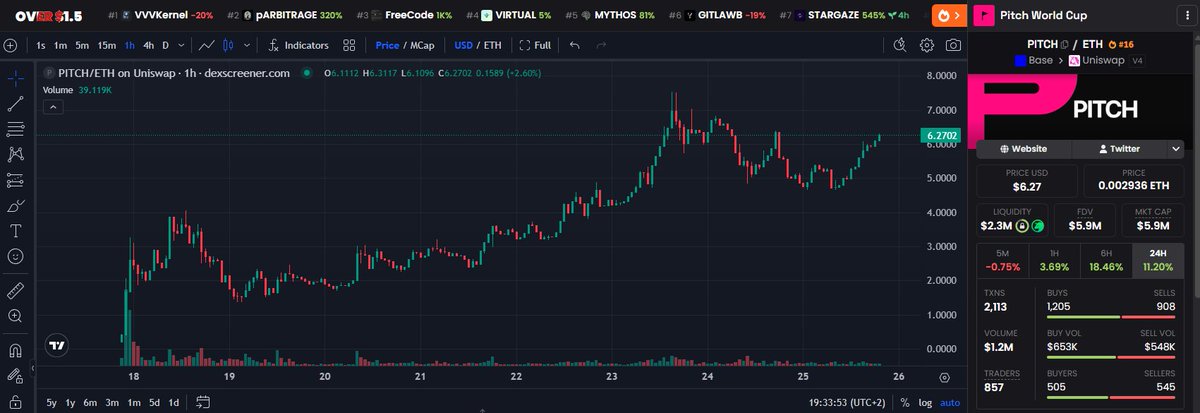
Task: Select the crosshair cursor tool
Action: pos(15,77)
